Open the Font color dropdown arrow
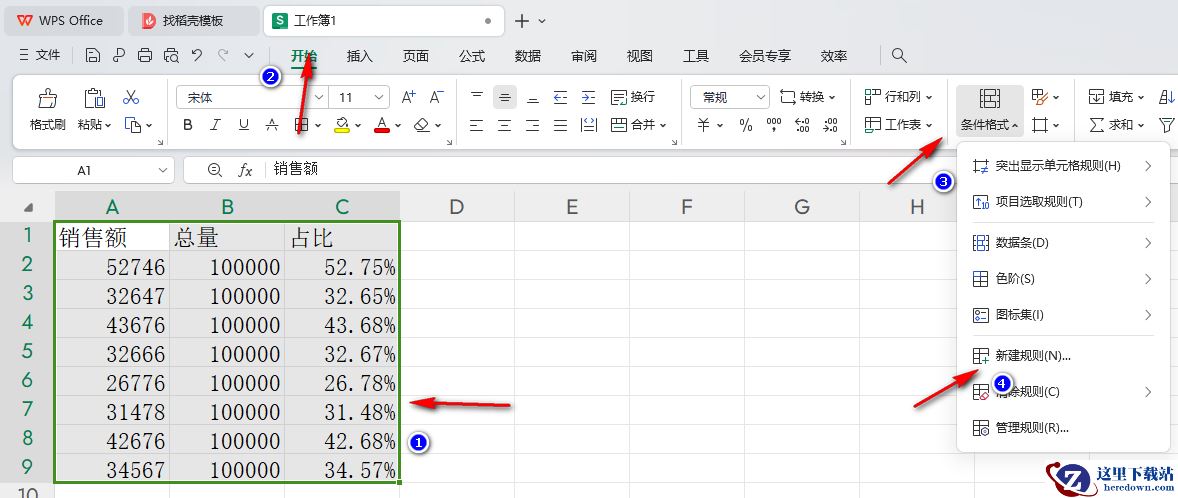 click(398, 125)
